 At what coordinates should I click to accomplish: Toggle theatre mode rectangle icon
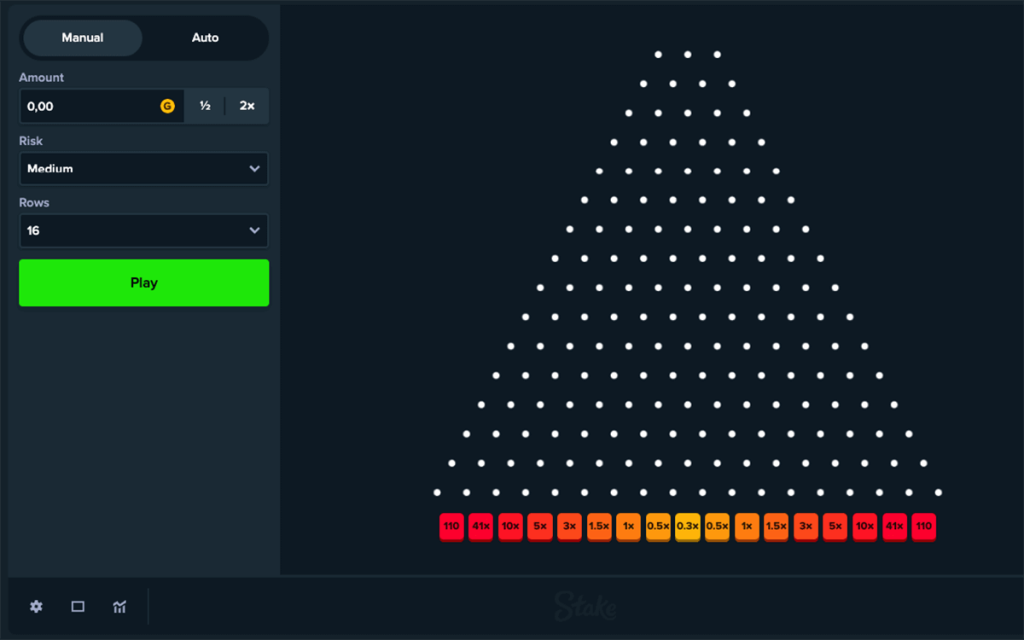click(78, 606)
